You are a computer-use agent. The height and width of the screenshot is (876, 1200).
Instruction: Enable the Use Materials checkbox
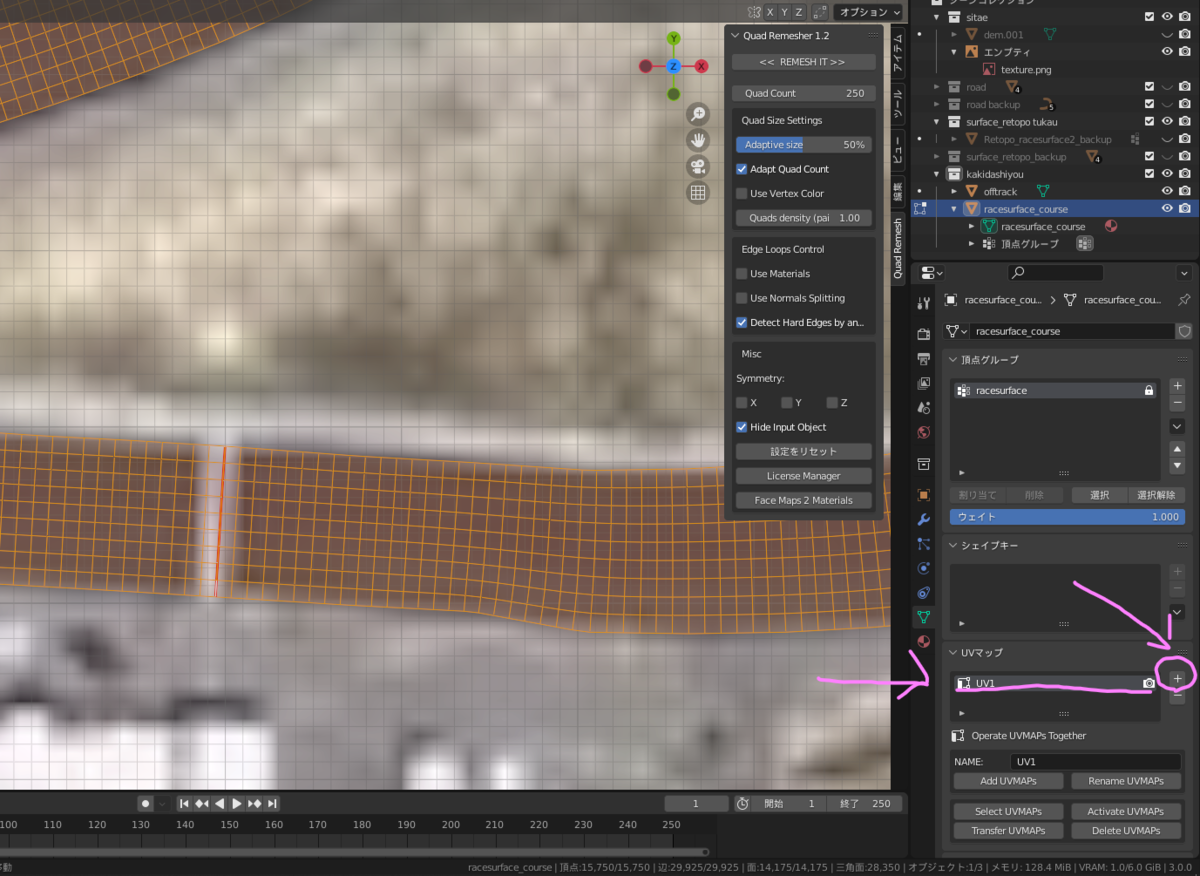[742, 273]
